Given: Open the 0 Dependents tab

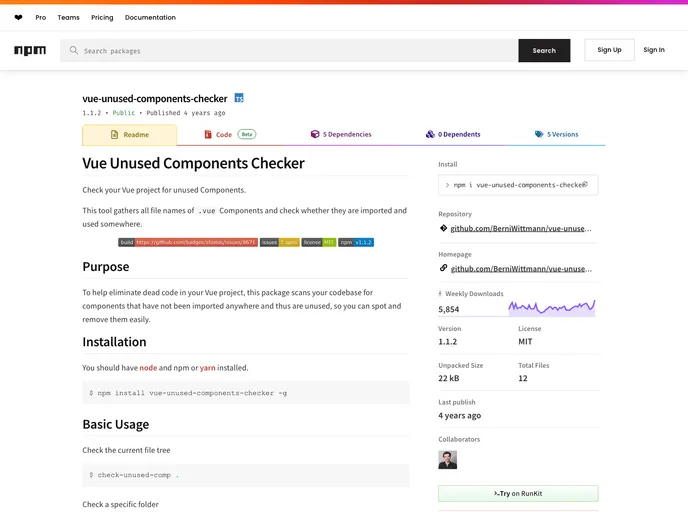Looking at the screenshot, I should coord(453,134).
